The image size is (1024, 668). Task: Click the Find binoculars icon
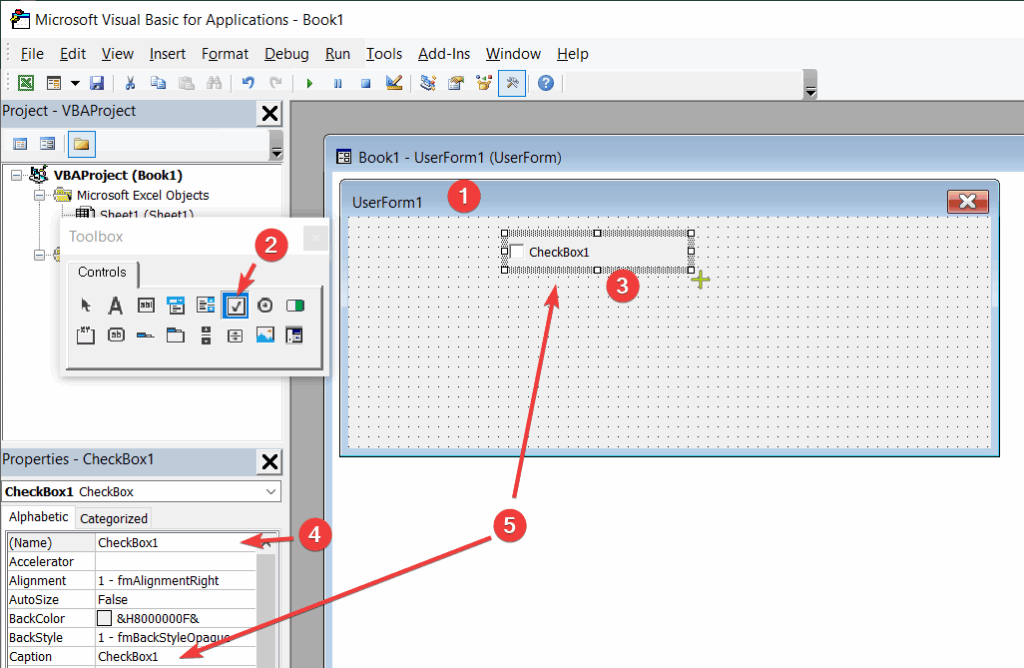(214, 83)
